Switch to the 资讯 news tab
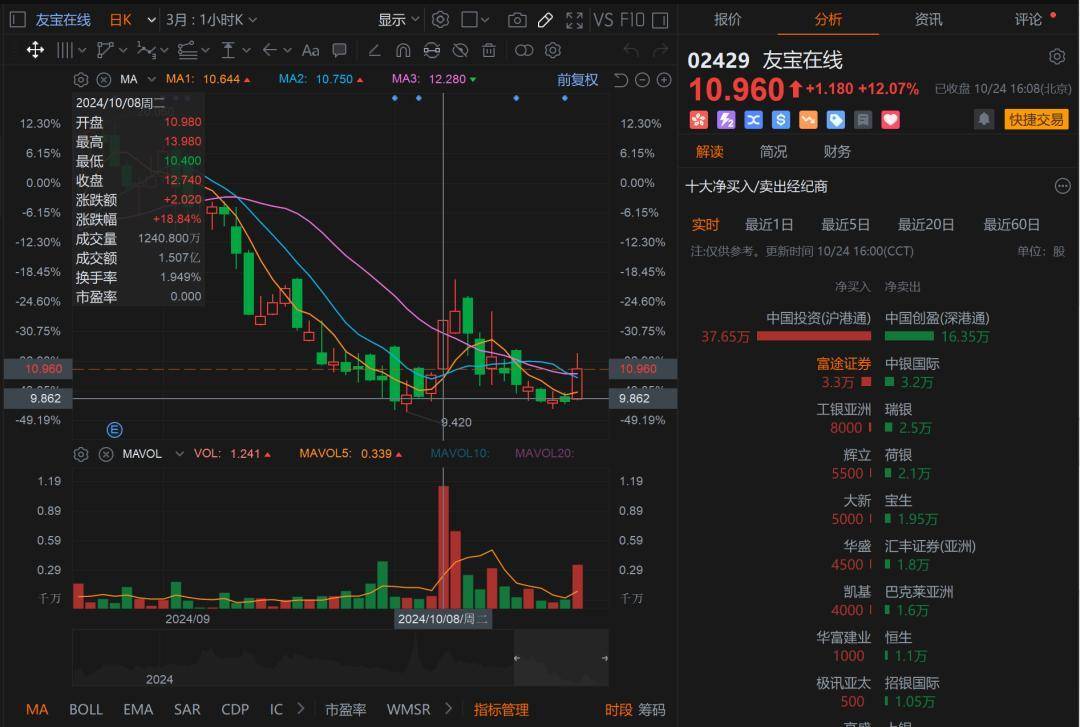Viewport: 1080px width, 727px height. 928,19
